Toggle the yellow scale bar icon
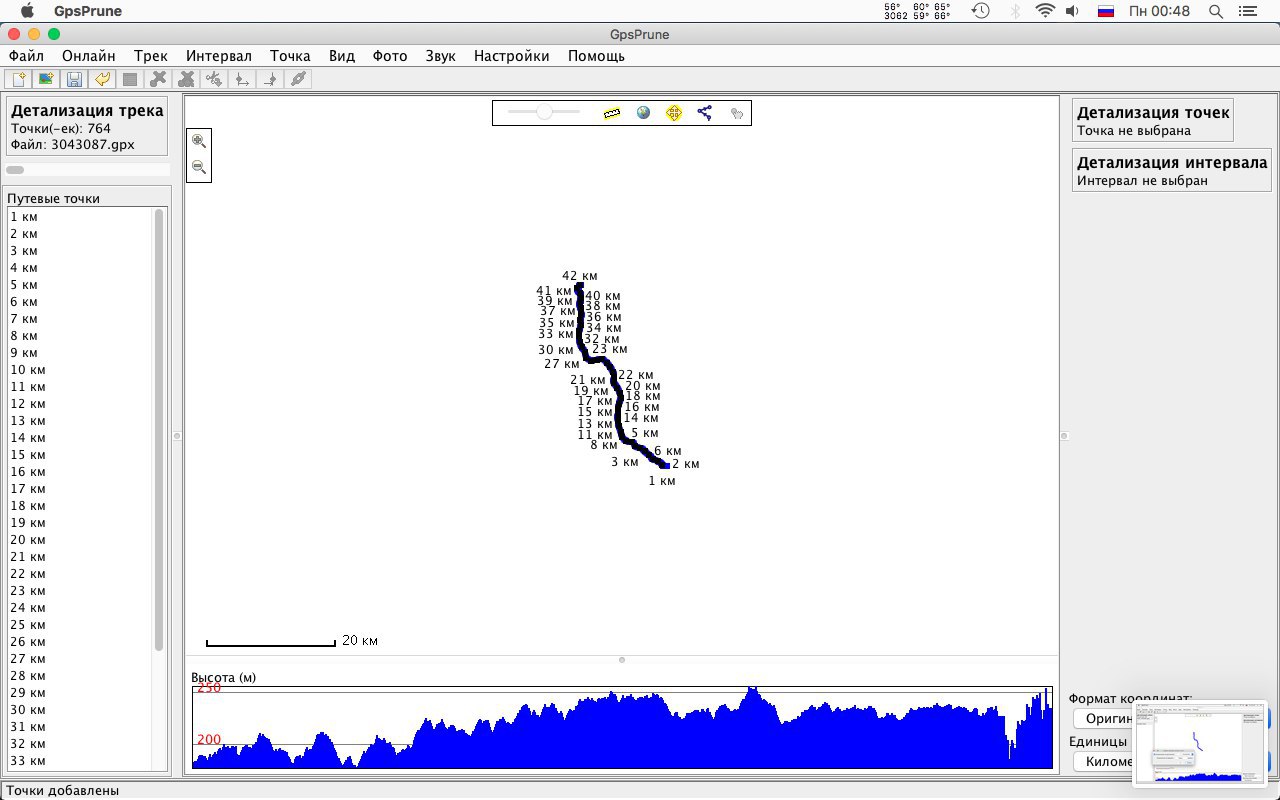 point(612,113)
